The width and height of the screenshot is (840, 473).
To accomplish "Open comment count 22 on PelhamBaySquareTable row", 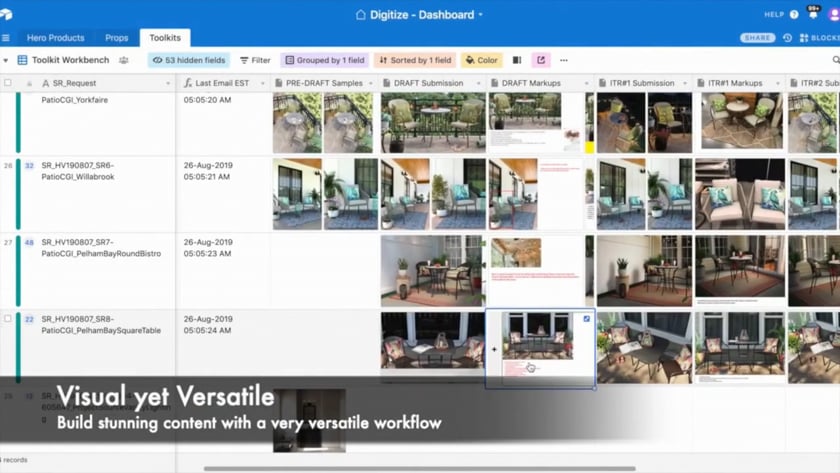I will pyautogui.click(x=29, y=319).
